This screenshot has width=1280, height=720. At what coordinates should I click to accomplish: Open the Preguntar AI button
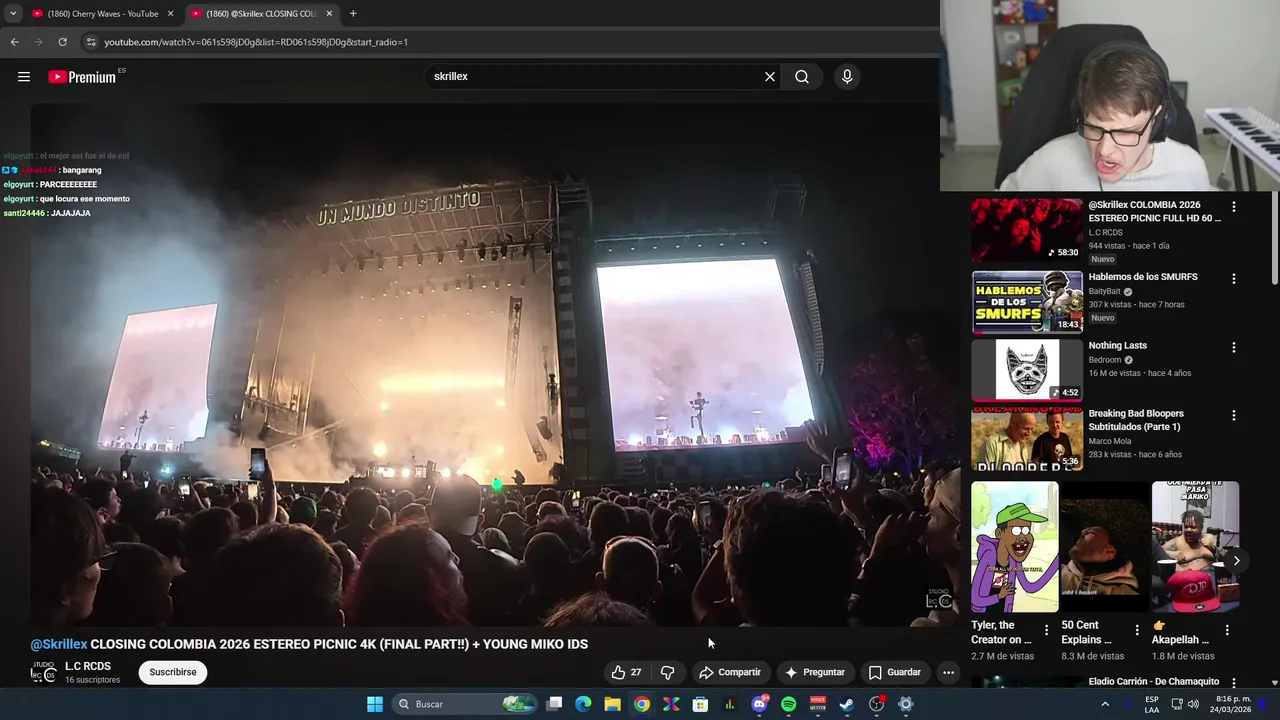815,672
